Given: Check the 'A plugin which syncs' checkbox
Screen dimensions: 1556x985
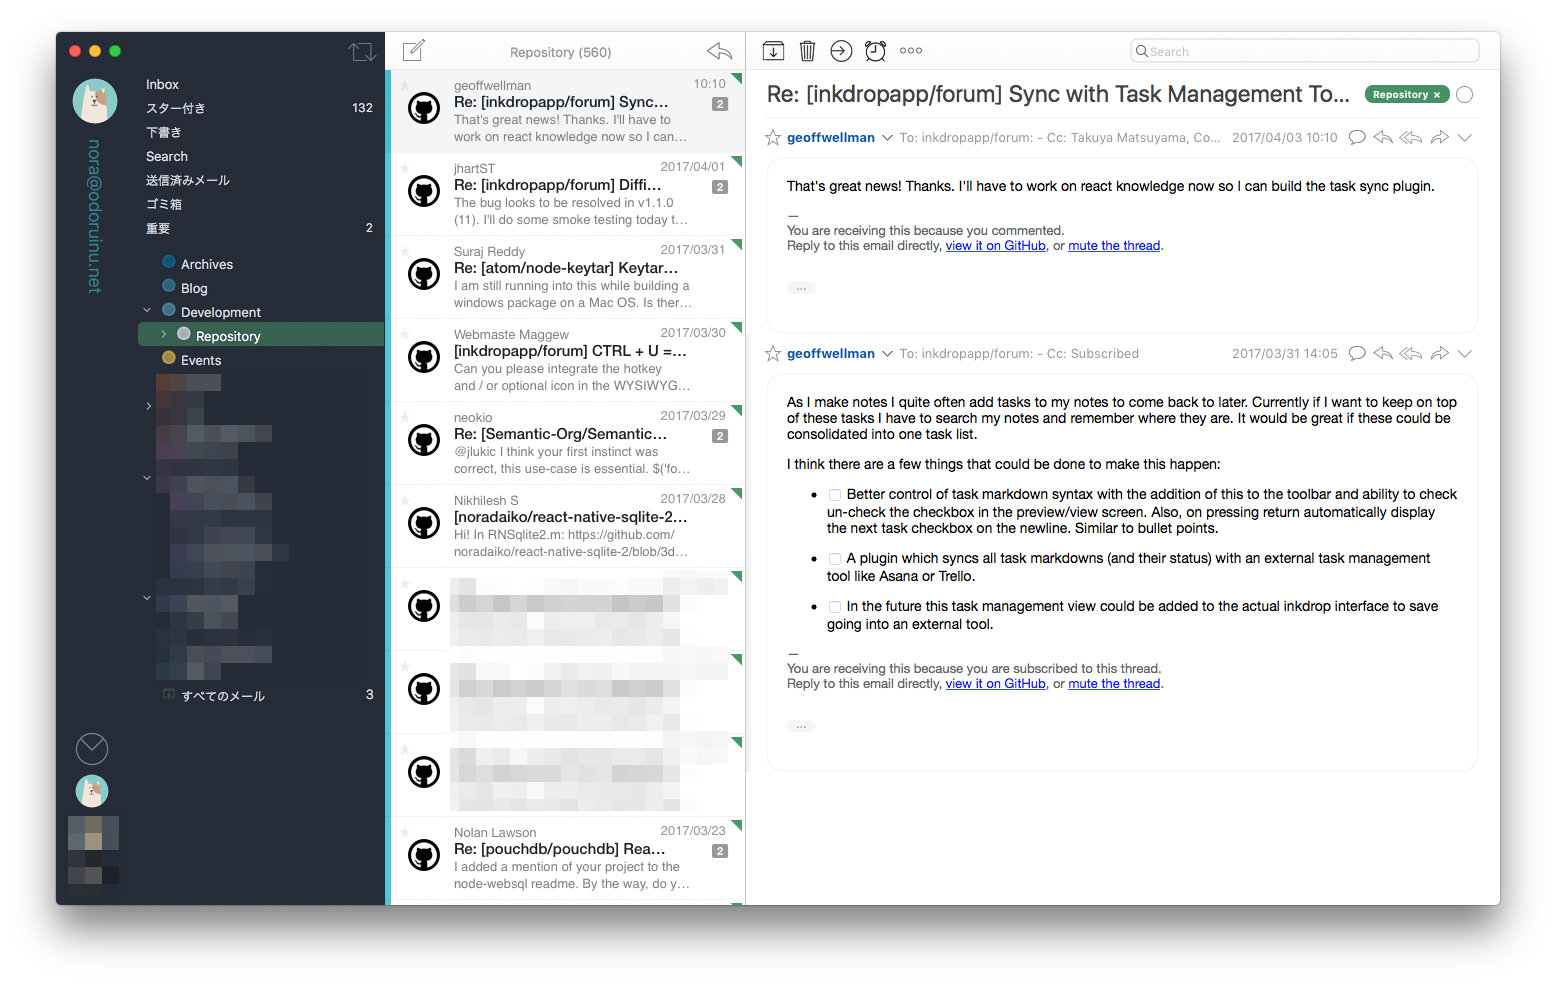Looking at the screenshot, I should pyautogui.click(x=835, y=559).
